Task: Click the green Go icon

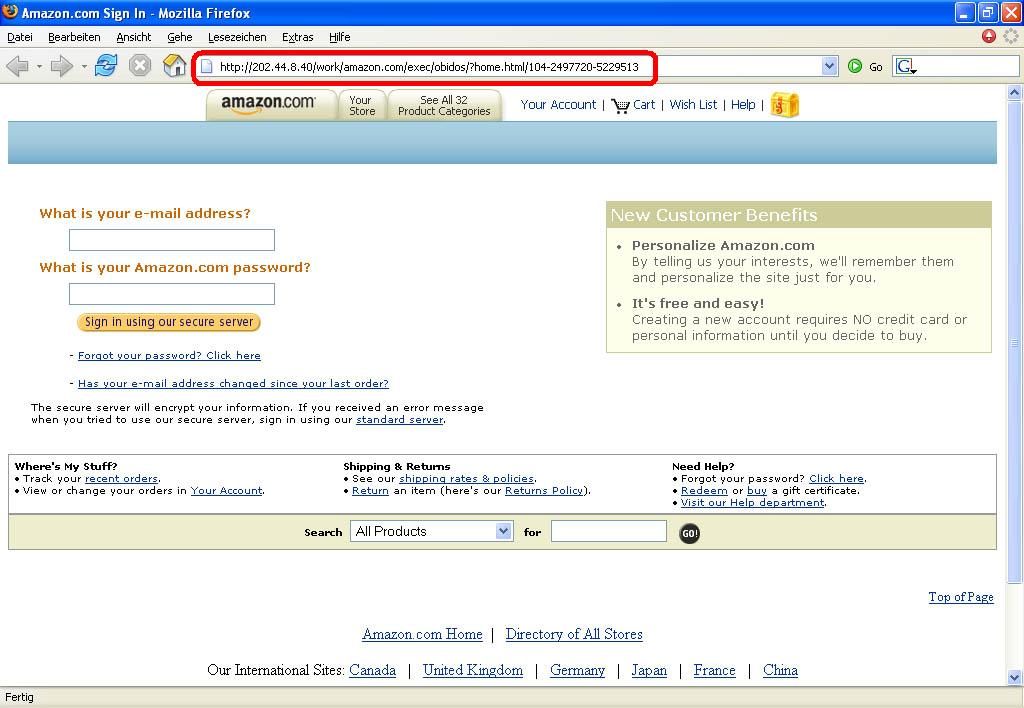Action: [x=854, y=66]
